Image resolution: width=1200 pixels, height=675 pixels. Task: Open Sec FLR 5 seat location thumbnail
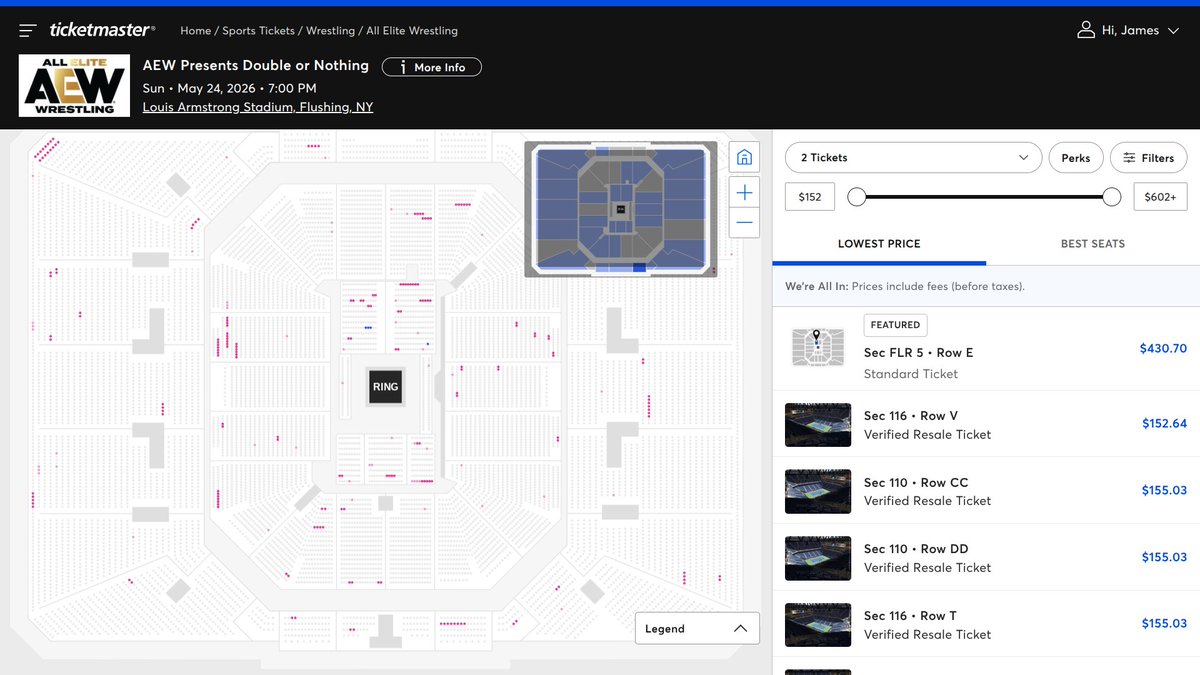click(x=817, y=347)
